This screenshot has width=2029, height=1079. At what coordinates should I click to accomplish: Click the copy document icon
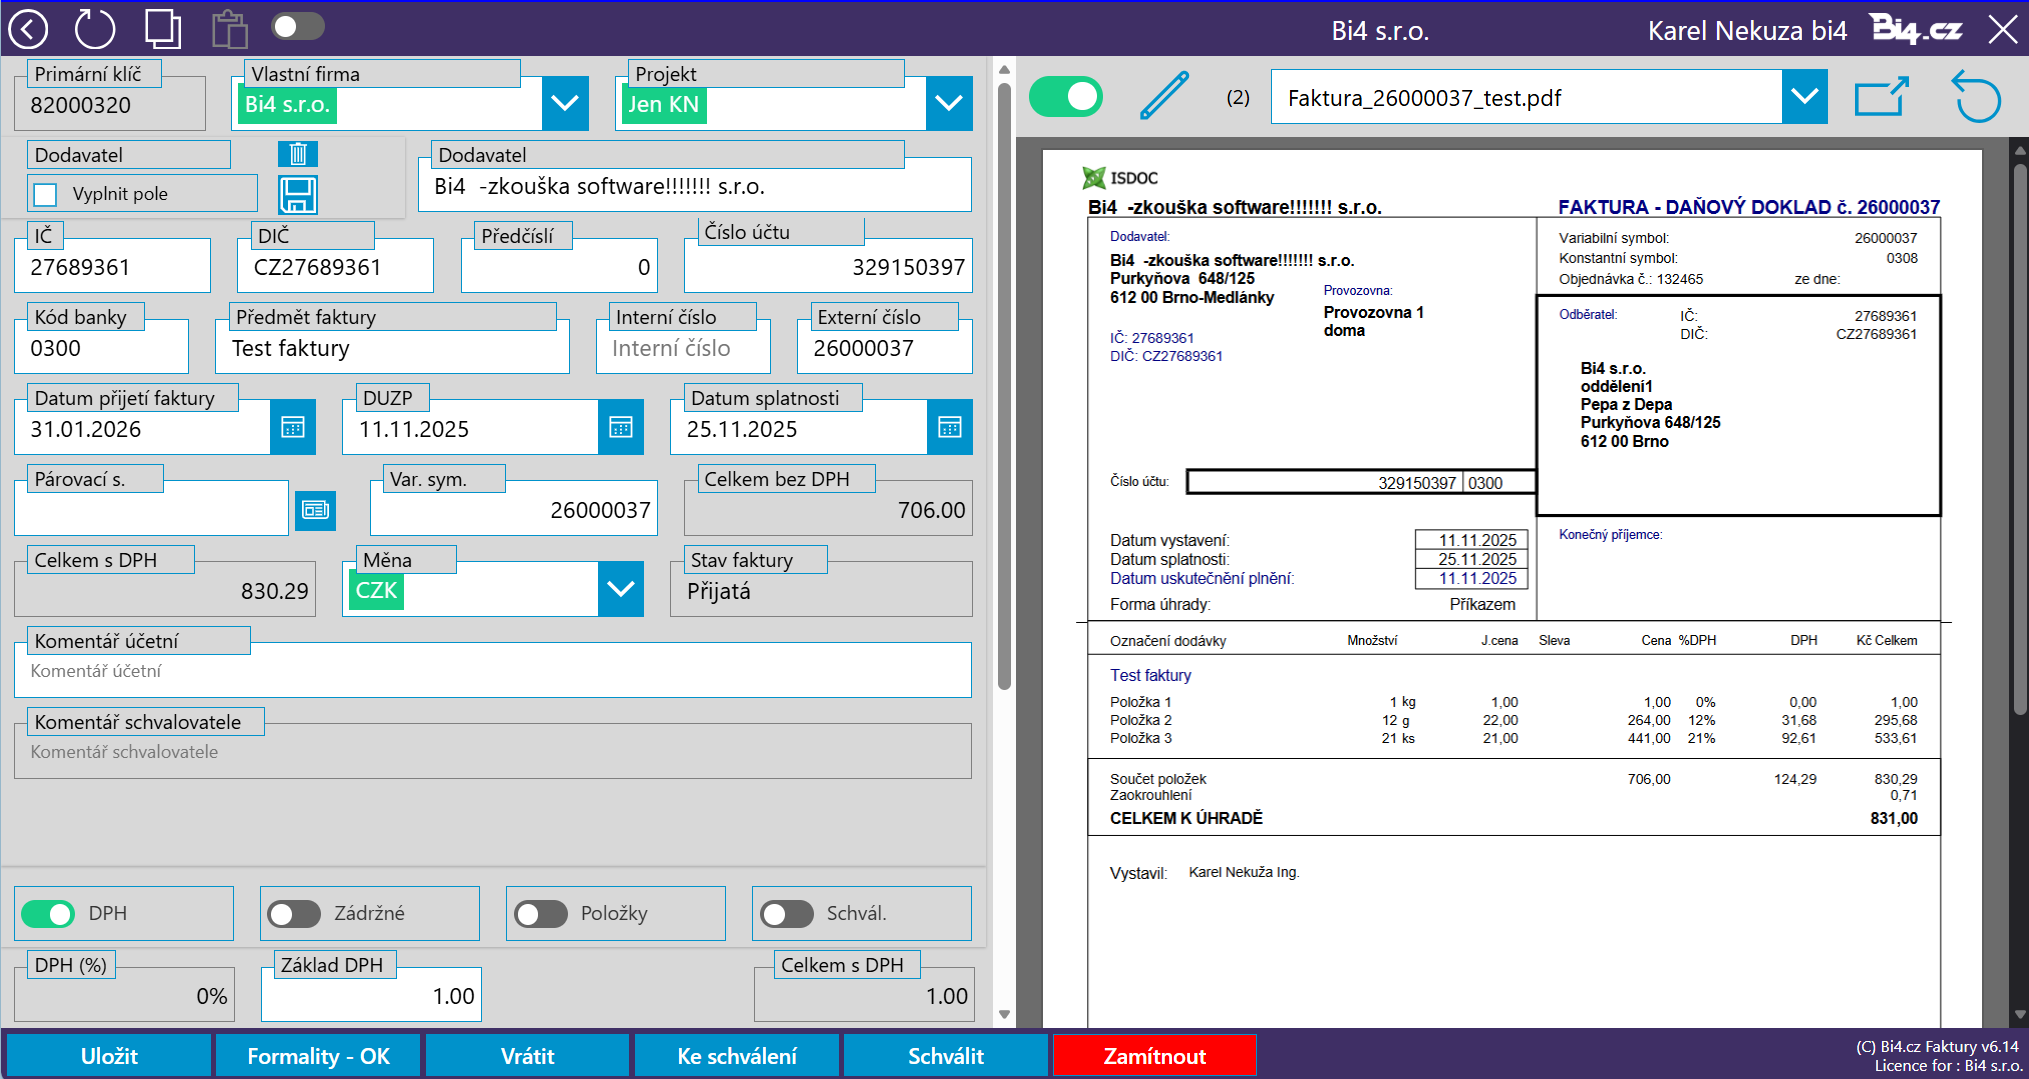163,29
